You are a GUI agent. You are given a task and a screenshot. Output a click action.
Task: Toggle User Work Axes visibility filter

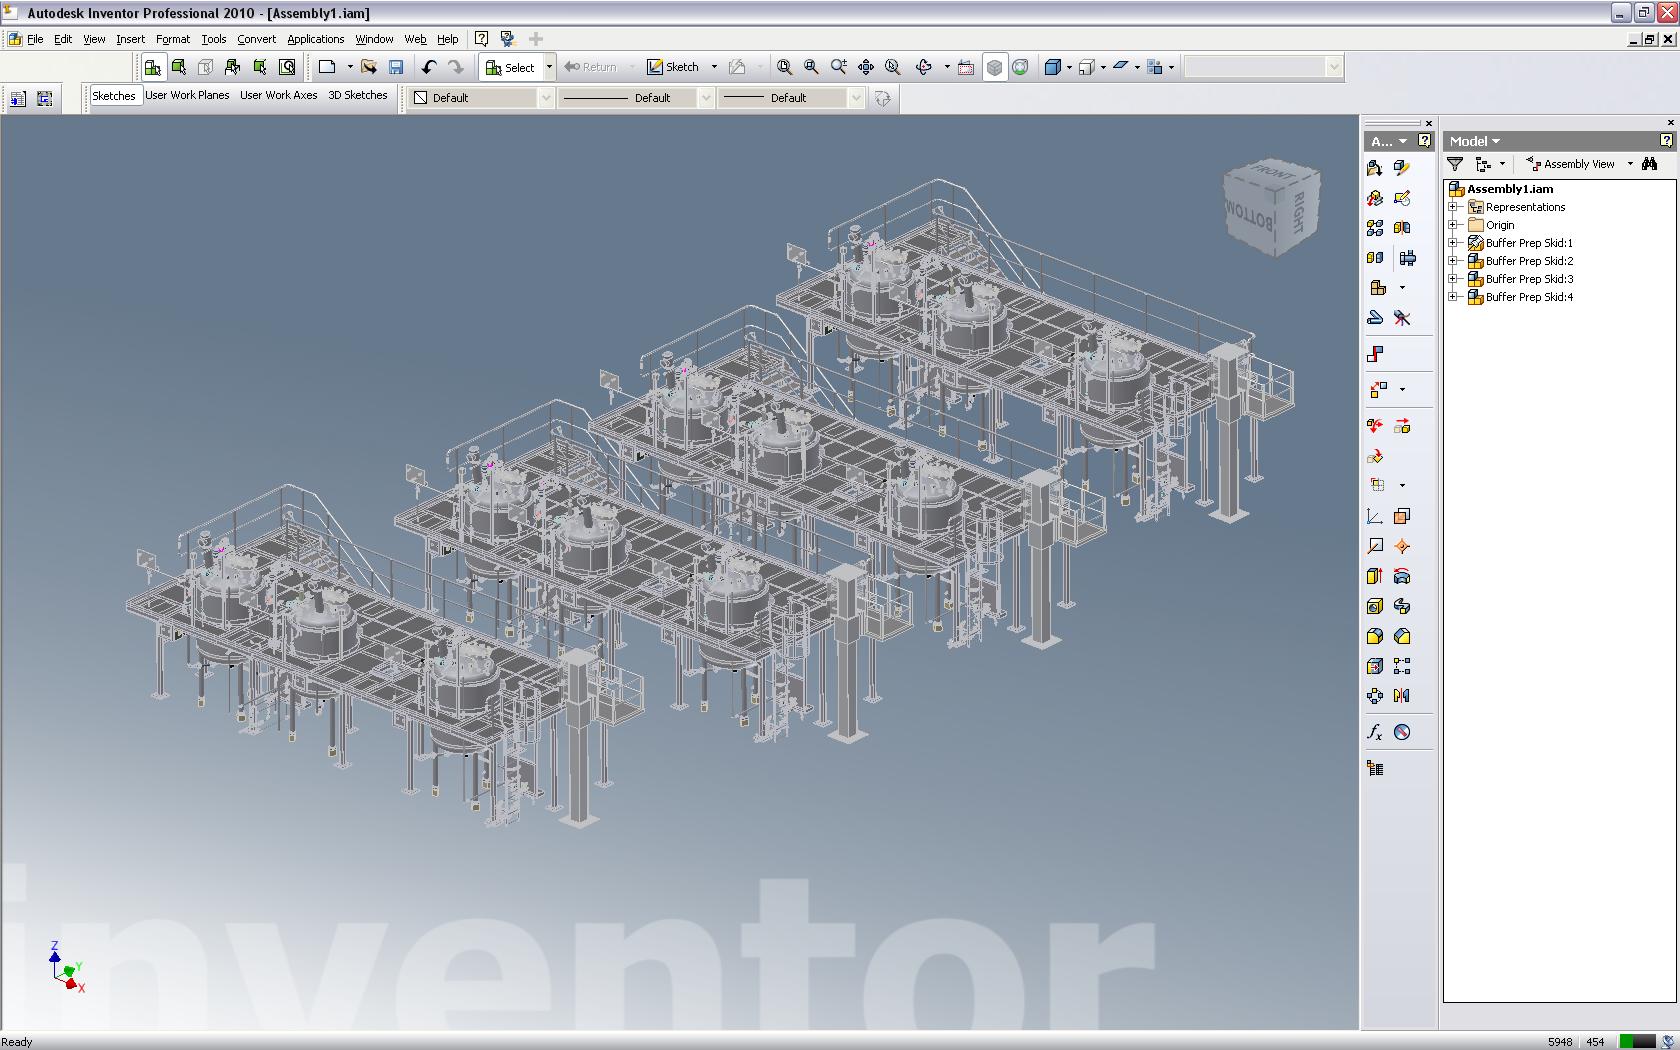click(279, 96)
